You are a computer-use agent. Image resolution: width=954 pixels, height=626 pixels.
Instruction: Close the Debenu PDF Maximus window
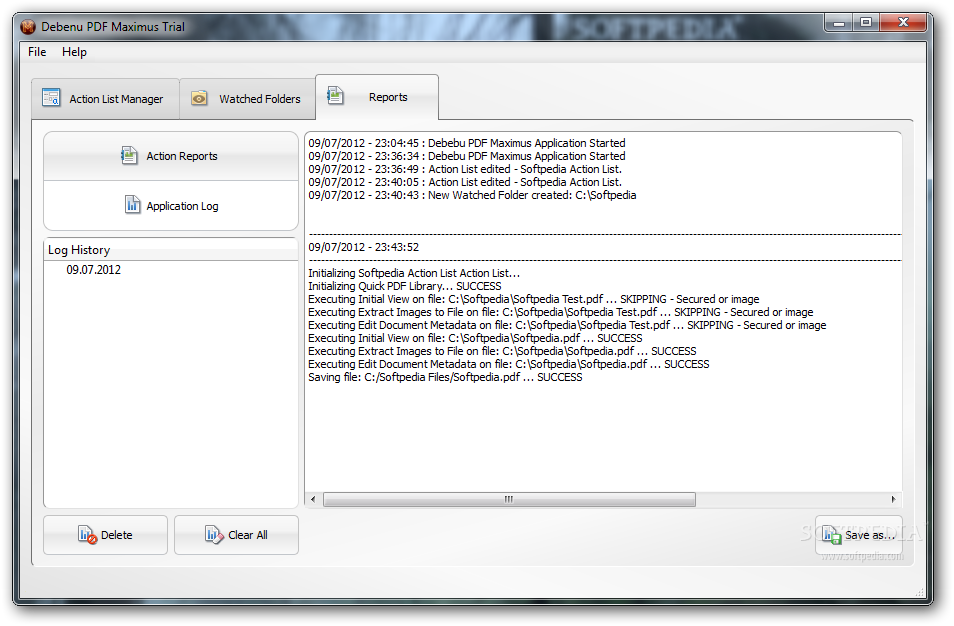pos(904,23)
